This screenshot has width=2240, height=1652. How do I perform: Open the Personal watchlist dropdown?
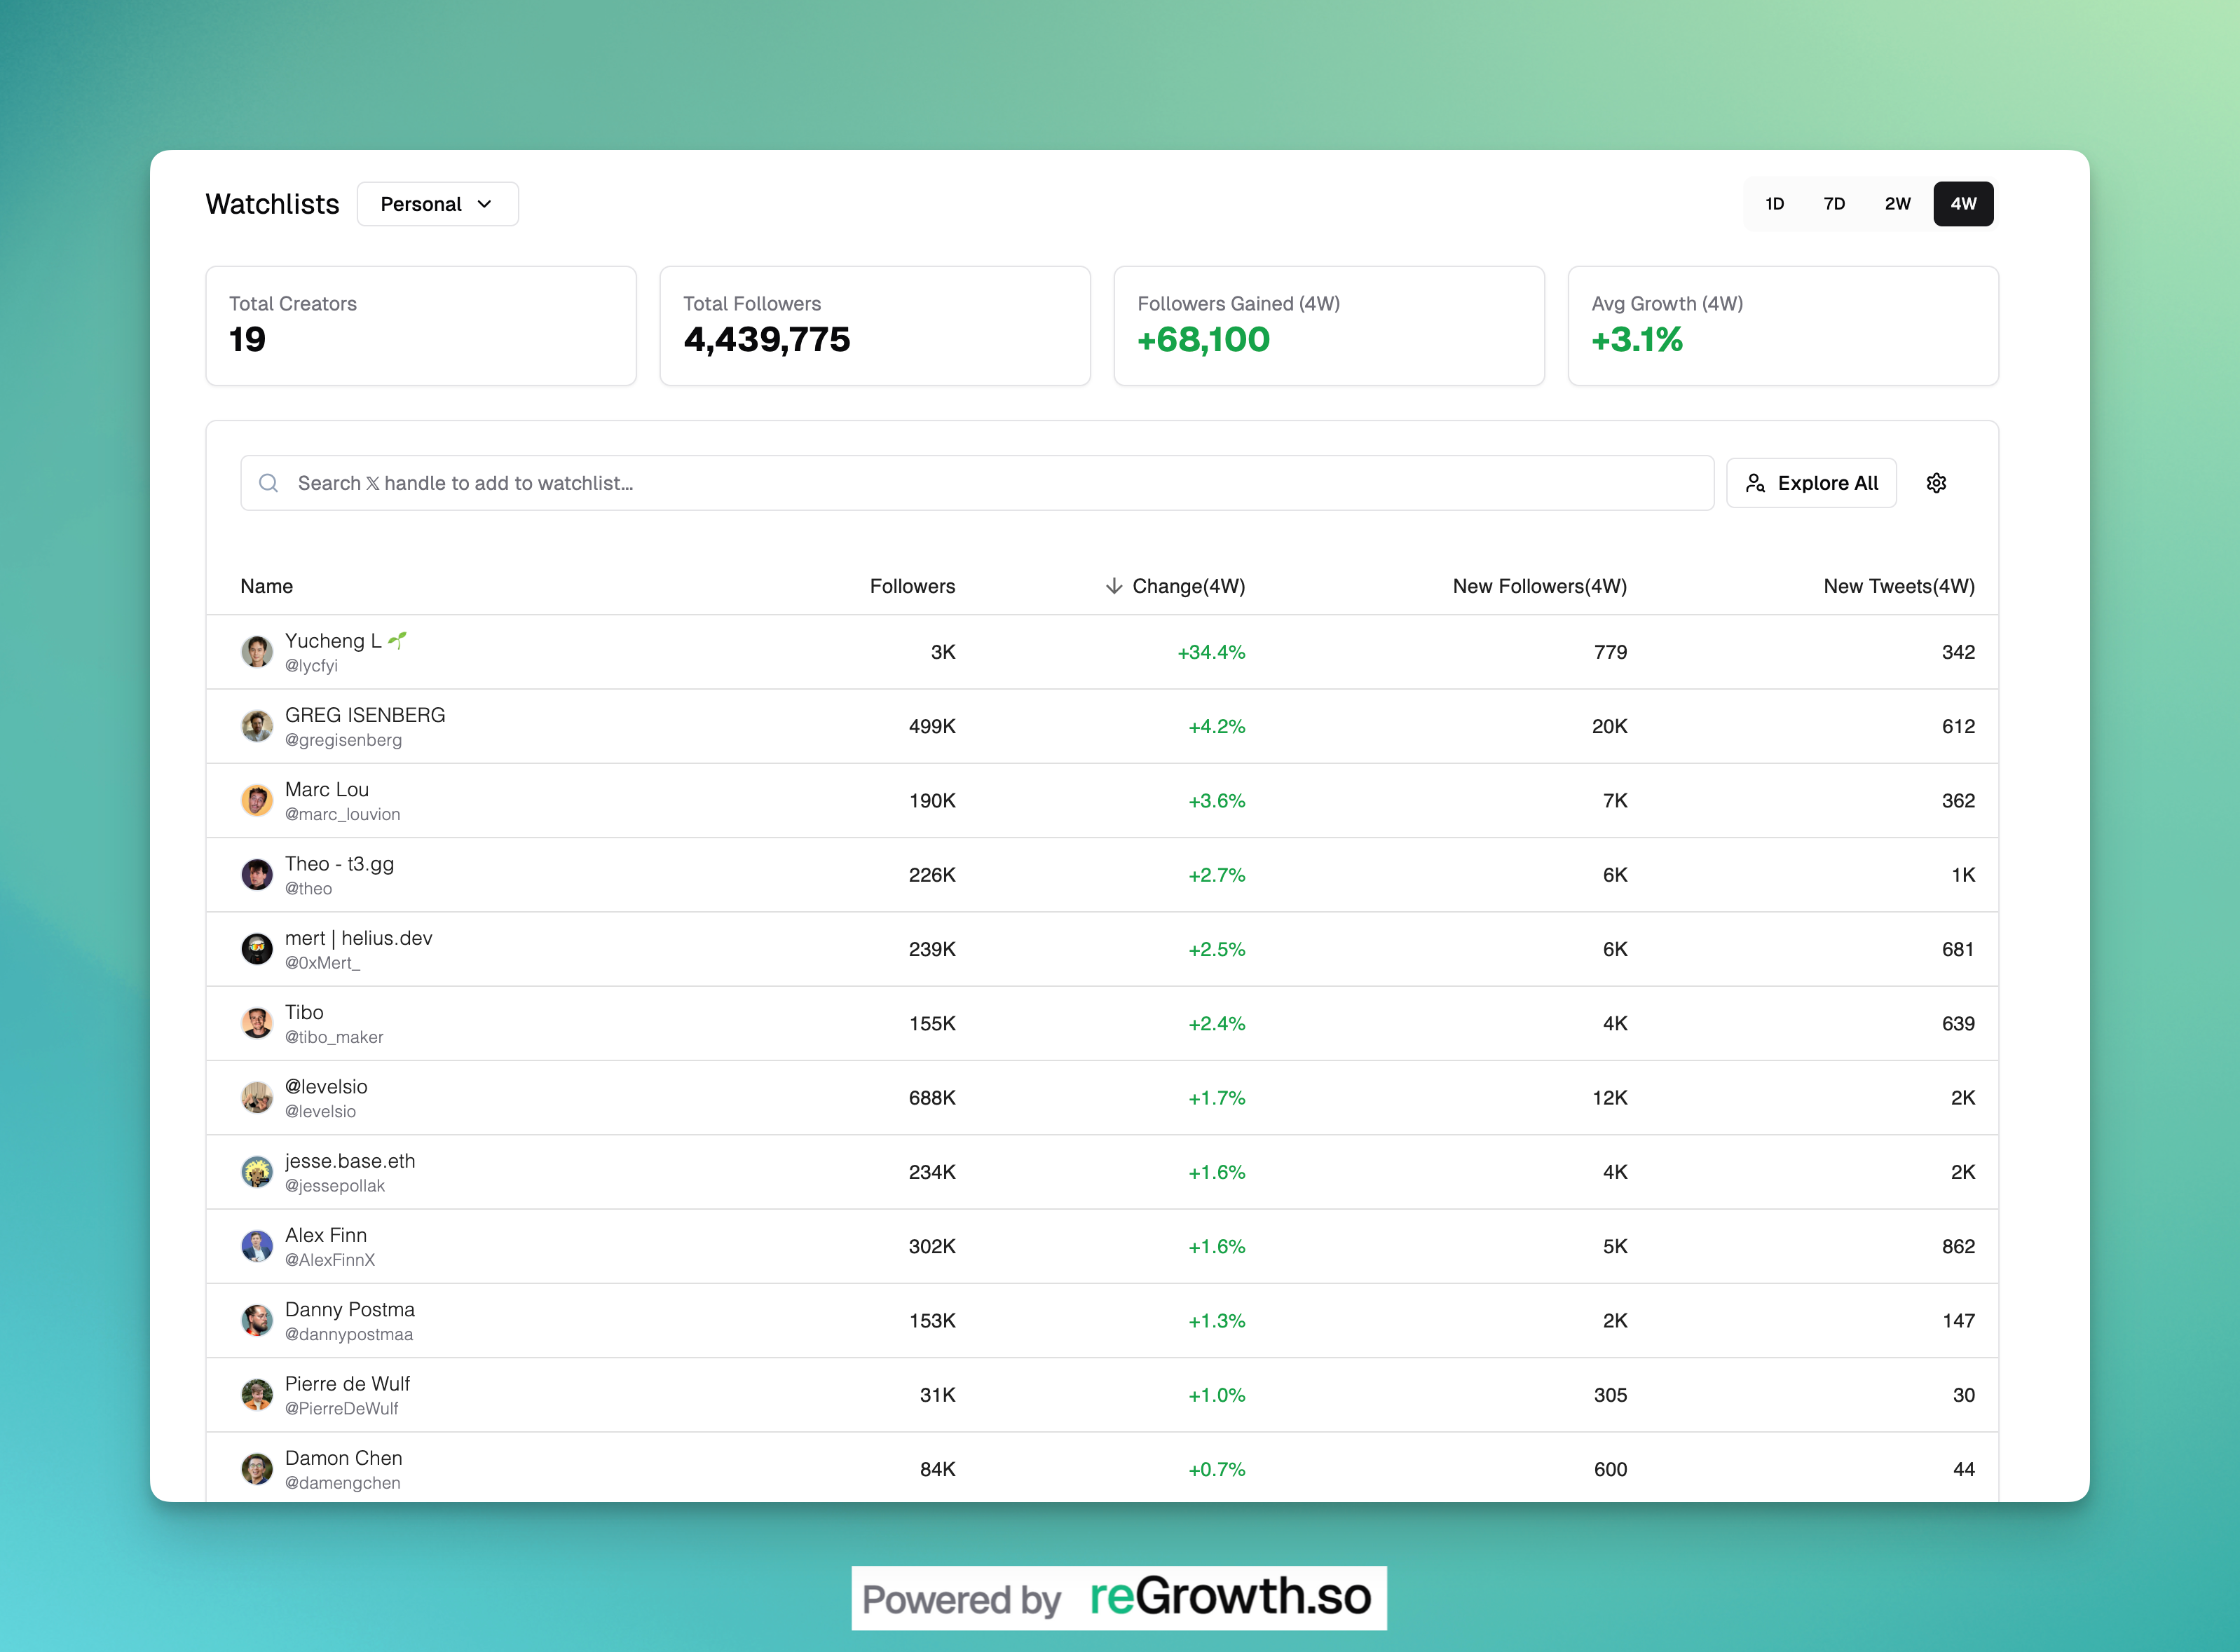[x=437, y=204]
